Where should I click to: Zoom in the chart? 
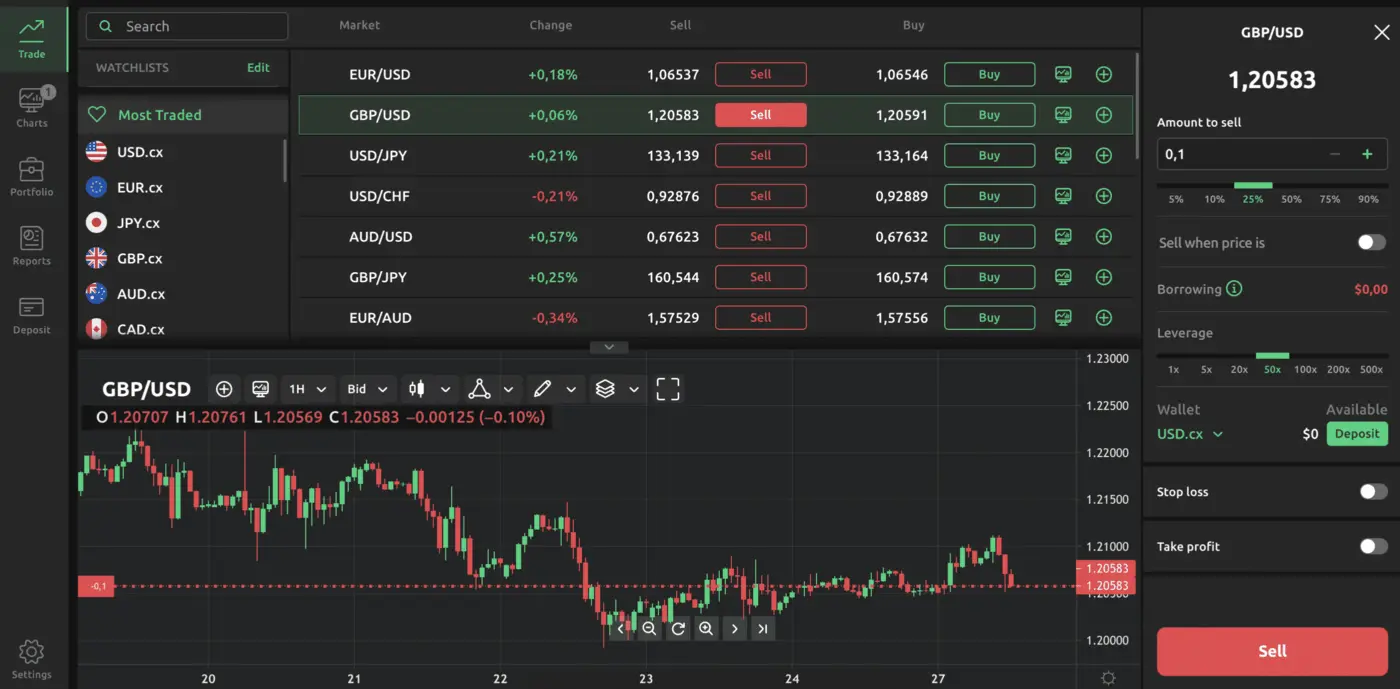(706, 629)
